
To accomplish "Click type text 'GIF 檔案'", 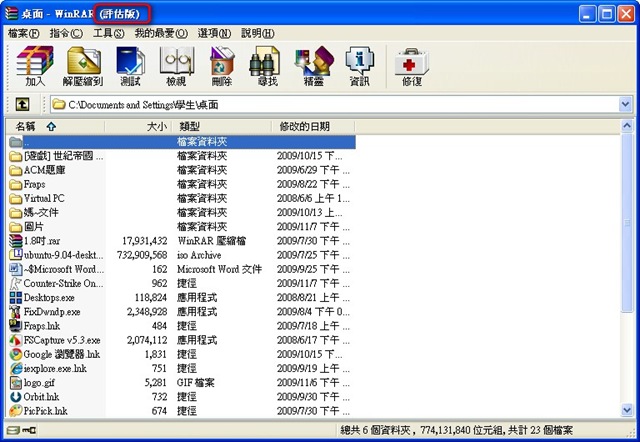I will (196, 382).
